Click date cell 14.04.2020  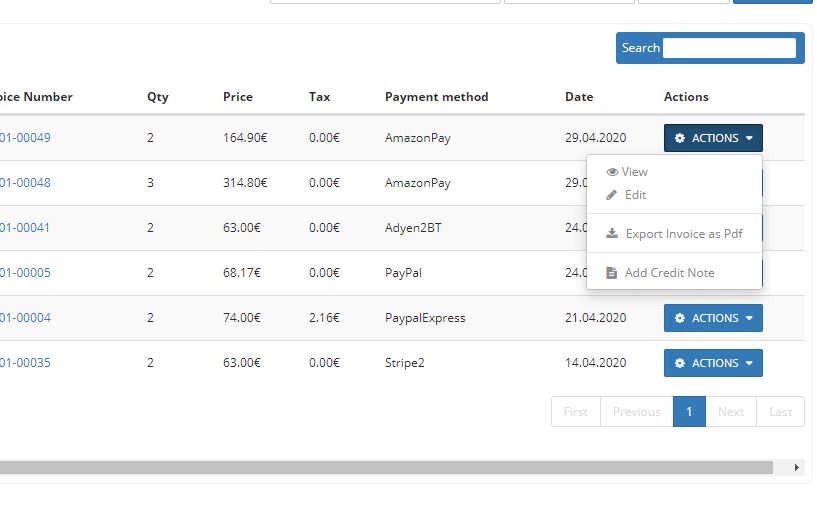[x=596, y=362]
